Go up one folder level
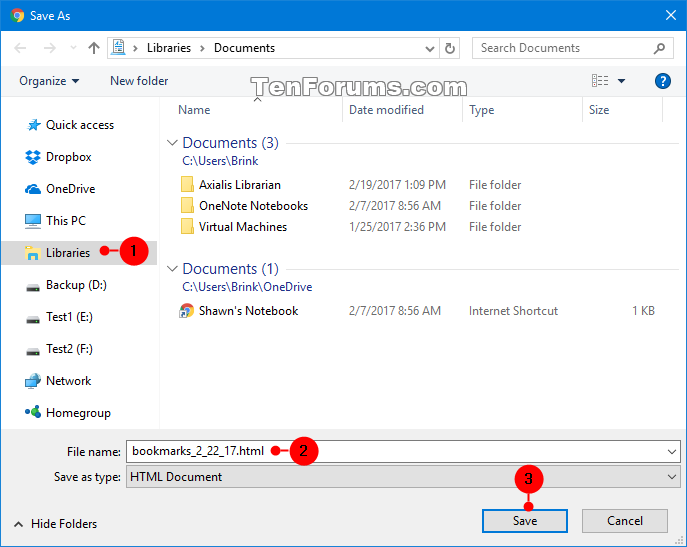This screenshot has width=687, height=547. pyautogui.click(x=94, y=48)
